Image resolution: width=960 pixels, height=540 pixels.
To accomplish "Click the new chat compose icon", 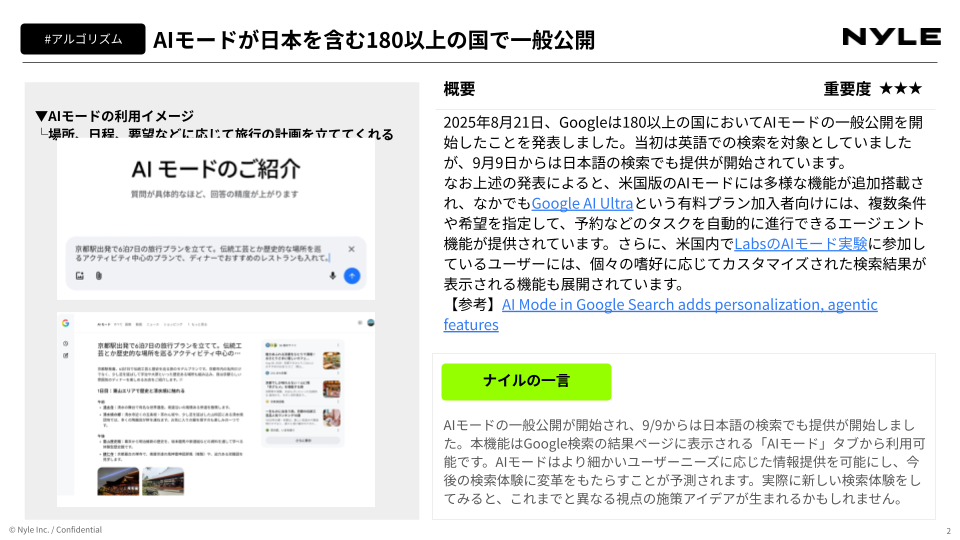I will pos(65,355).
